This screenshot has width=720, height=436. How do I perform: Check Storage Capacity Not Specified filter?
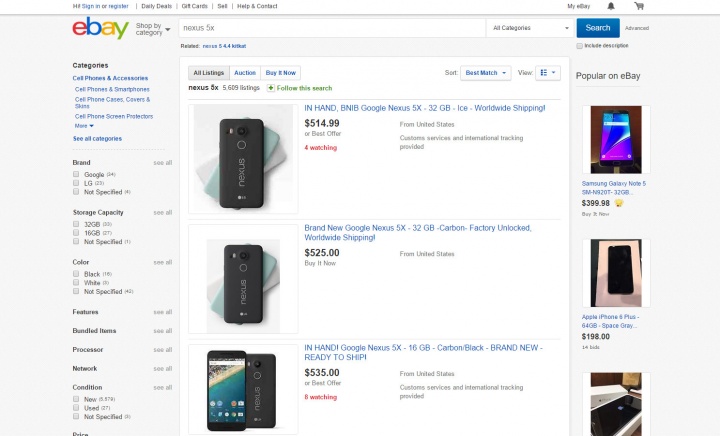76,241
